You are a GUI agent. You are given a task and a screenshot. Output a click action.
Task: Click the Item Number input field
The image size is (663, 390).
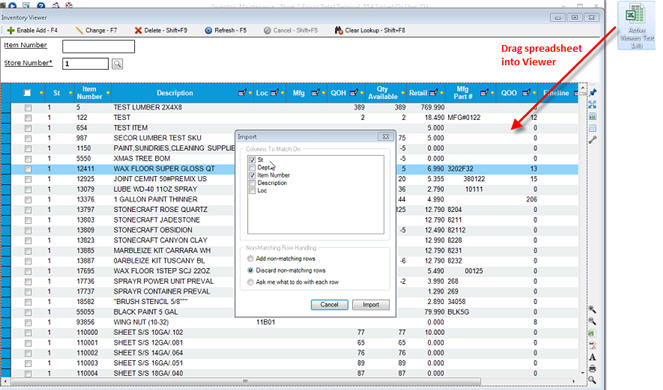coord(99,47)
